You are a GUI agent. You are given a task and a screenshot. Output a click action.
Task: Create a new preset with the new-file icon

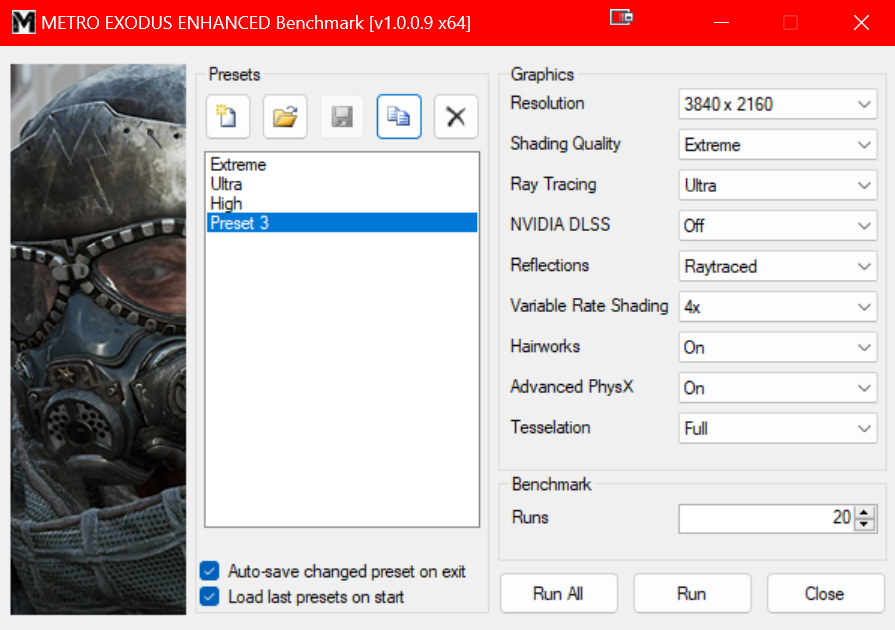228,117
